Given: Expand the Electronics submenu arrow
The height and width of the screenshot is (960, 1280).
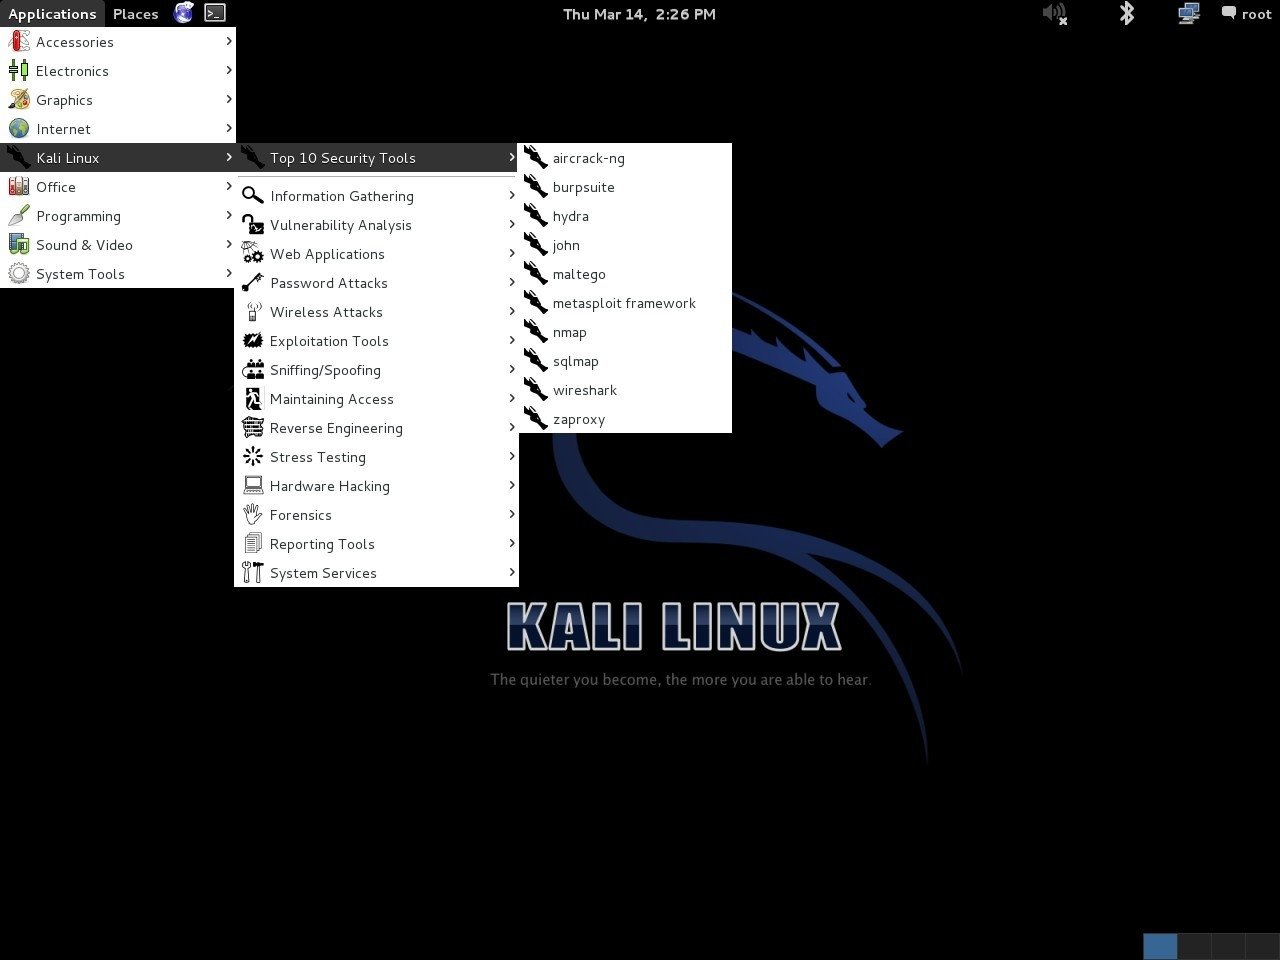Looking at the screenshot, I should (229, 70).
